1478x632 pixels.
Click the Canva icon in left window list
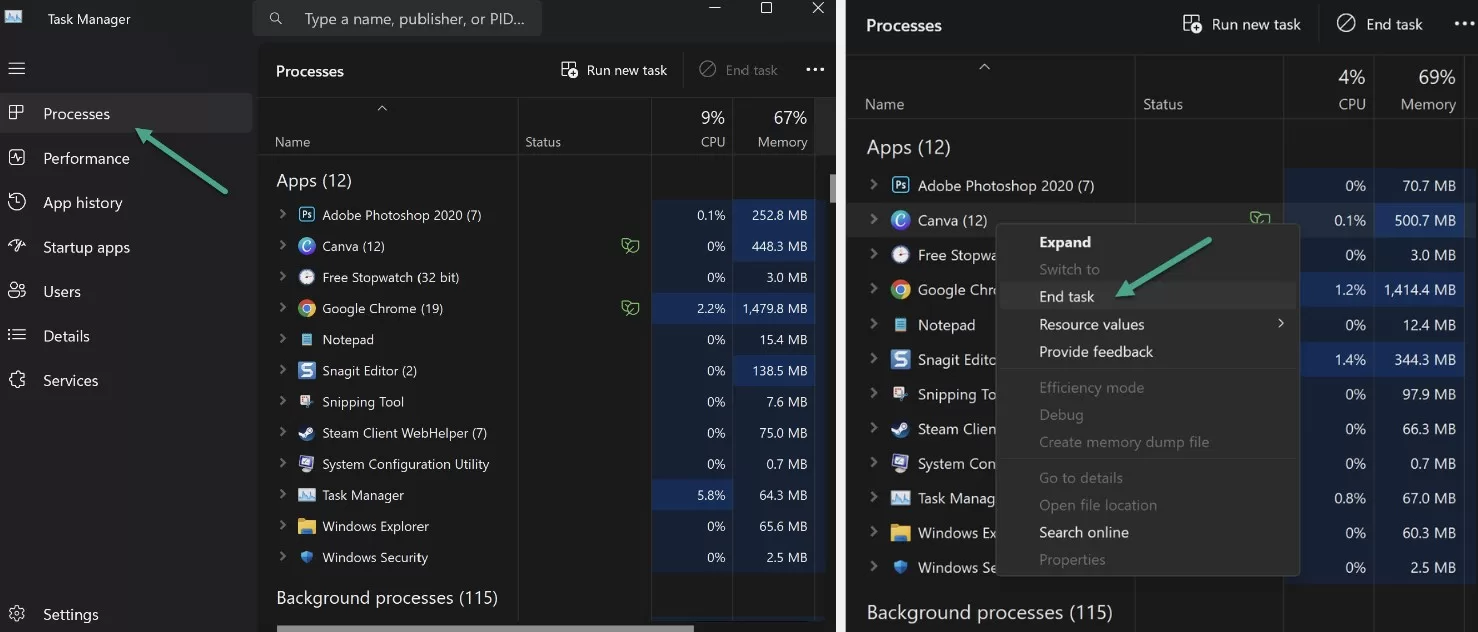(x=307, y=246)
